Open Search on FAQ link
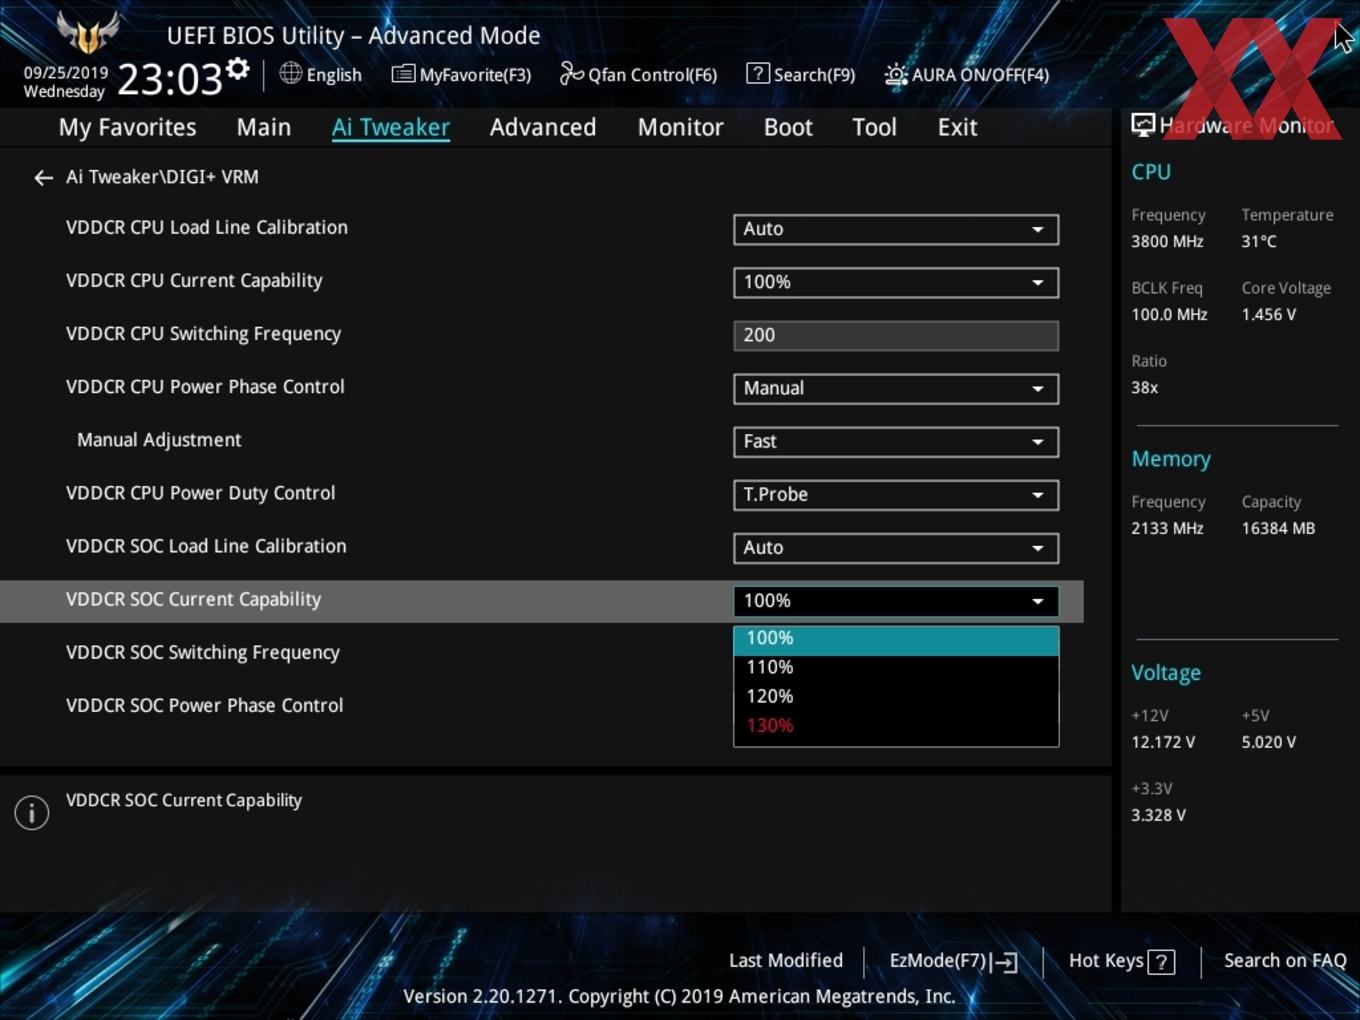The height and width of the screenshot is (1020, 1360). [x=1285, y=960]
